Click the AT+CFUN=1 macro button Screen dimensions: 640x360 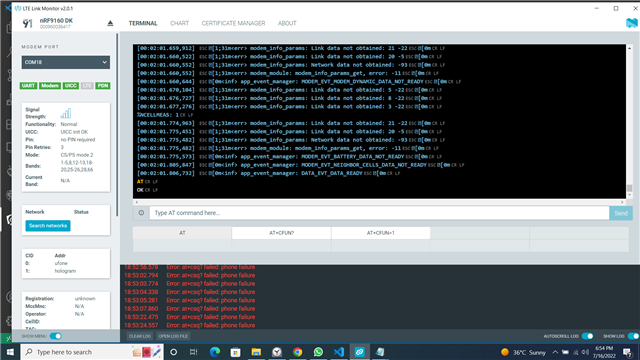380,233
